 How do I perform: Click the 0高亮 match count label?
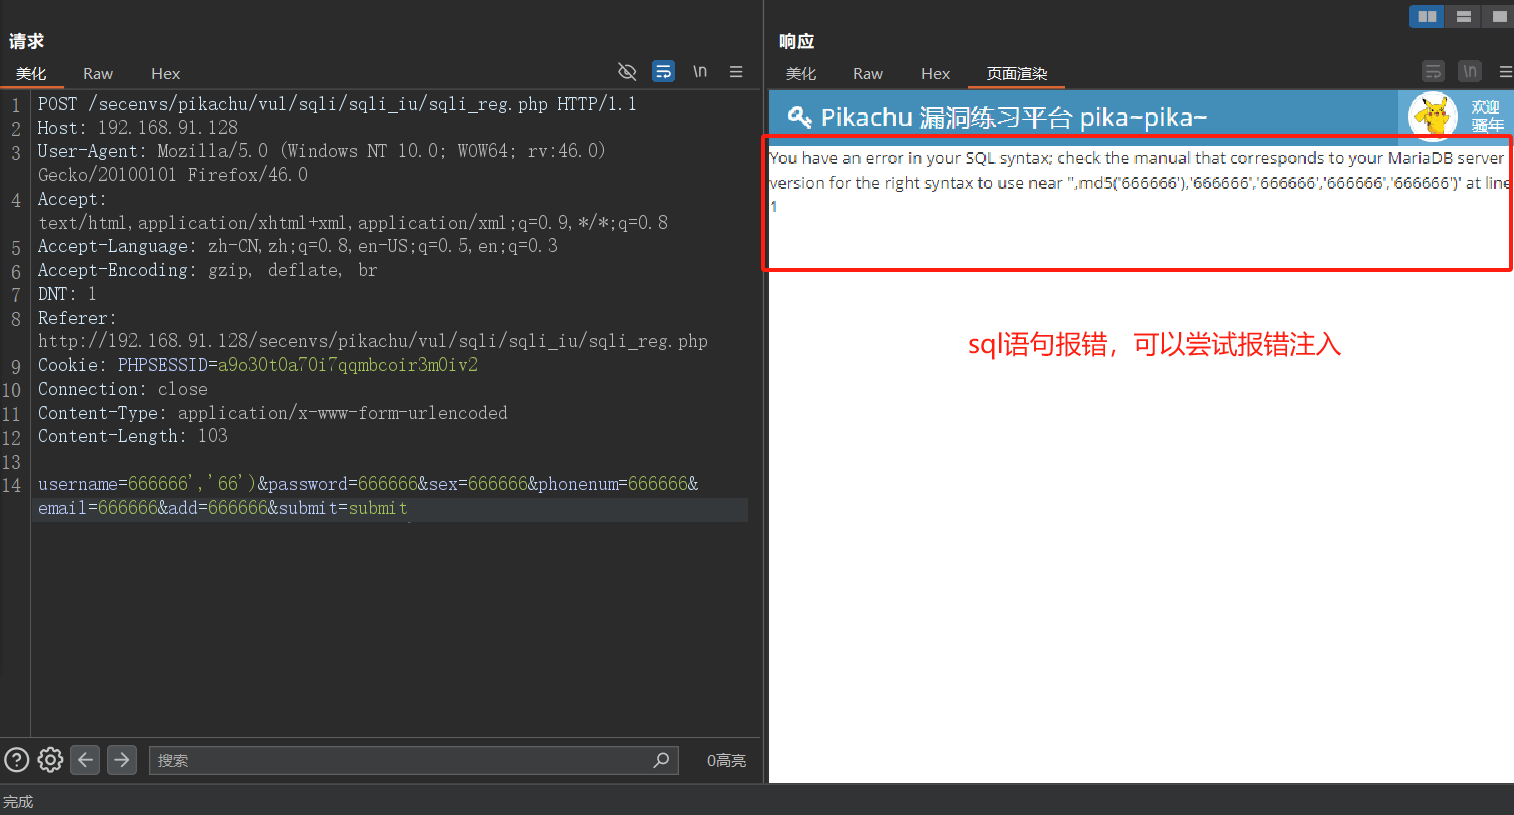[727, 760]
